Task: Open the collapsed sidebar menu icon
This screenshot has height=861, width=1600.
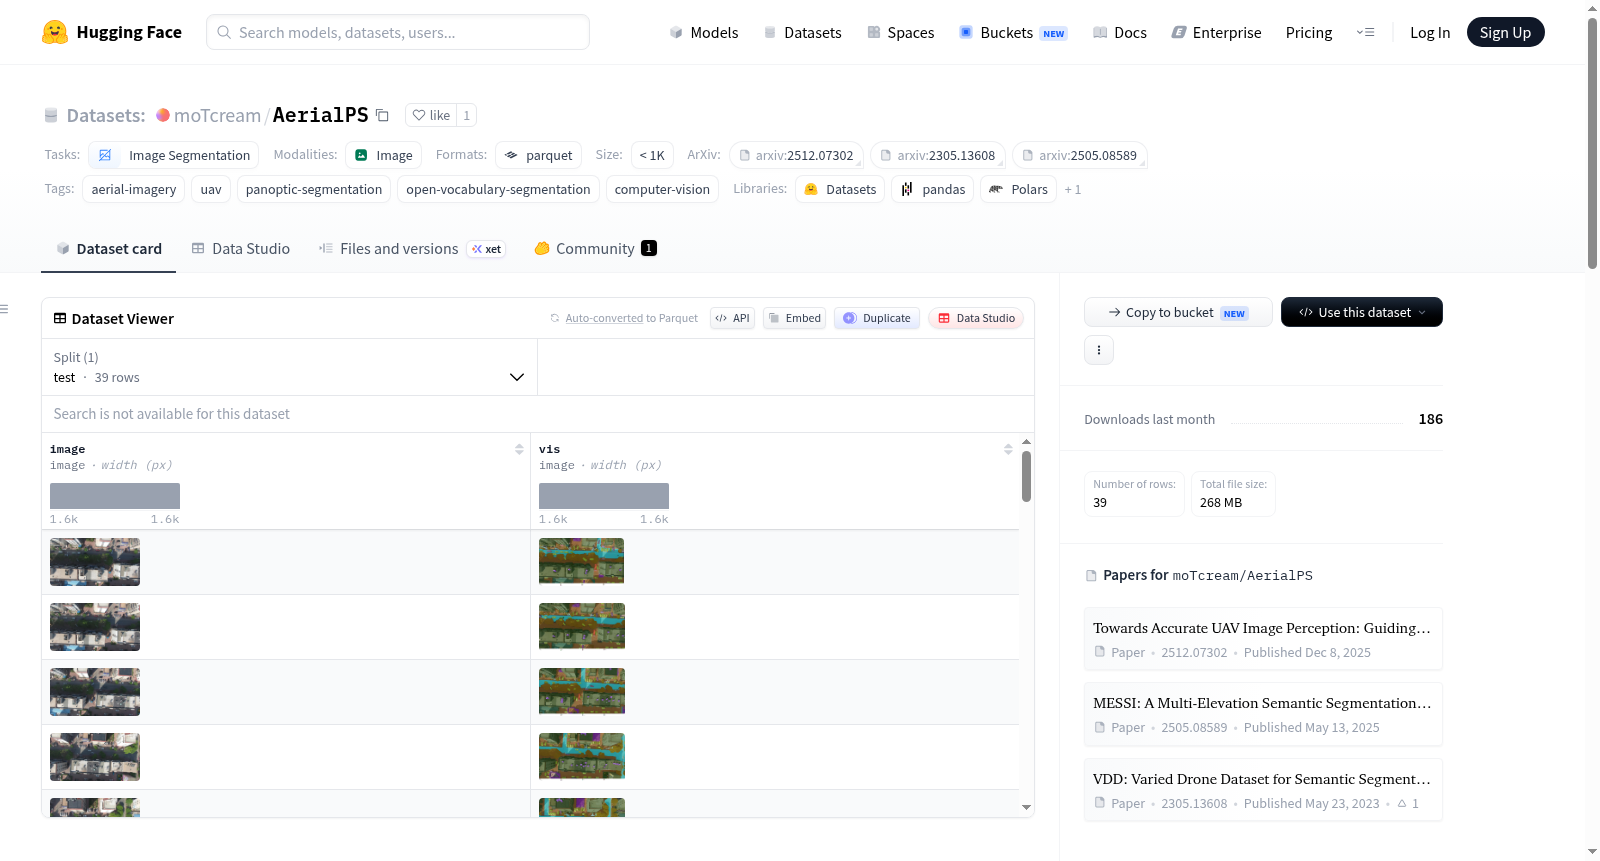Action: pos(4,309)
